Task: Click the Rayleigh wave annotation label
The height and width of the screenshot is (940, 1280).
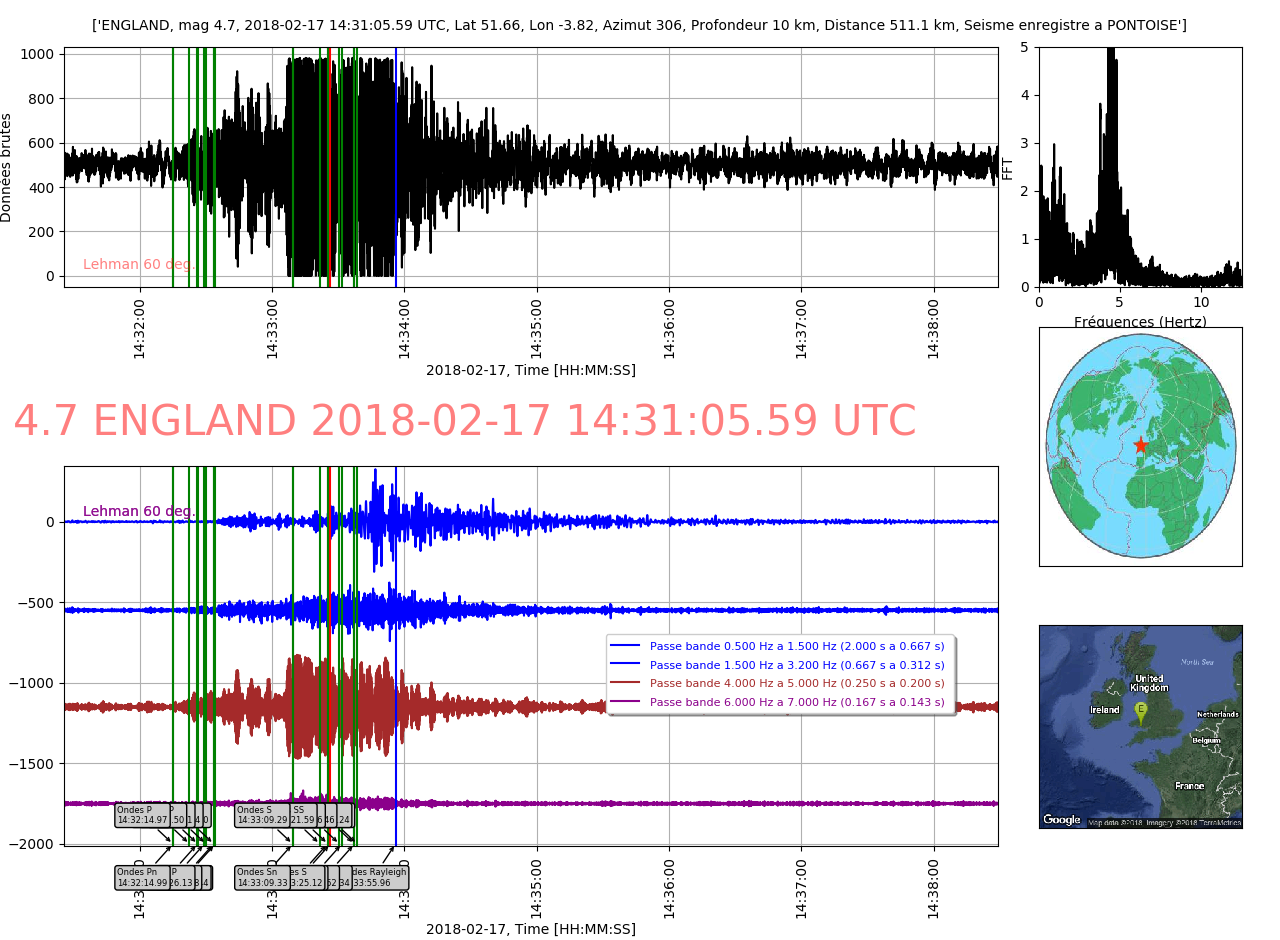Action: [x=381, y=877]
